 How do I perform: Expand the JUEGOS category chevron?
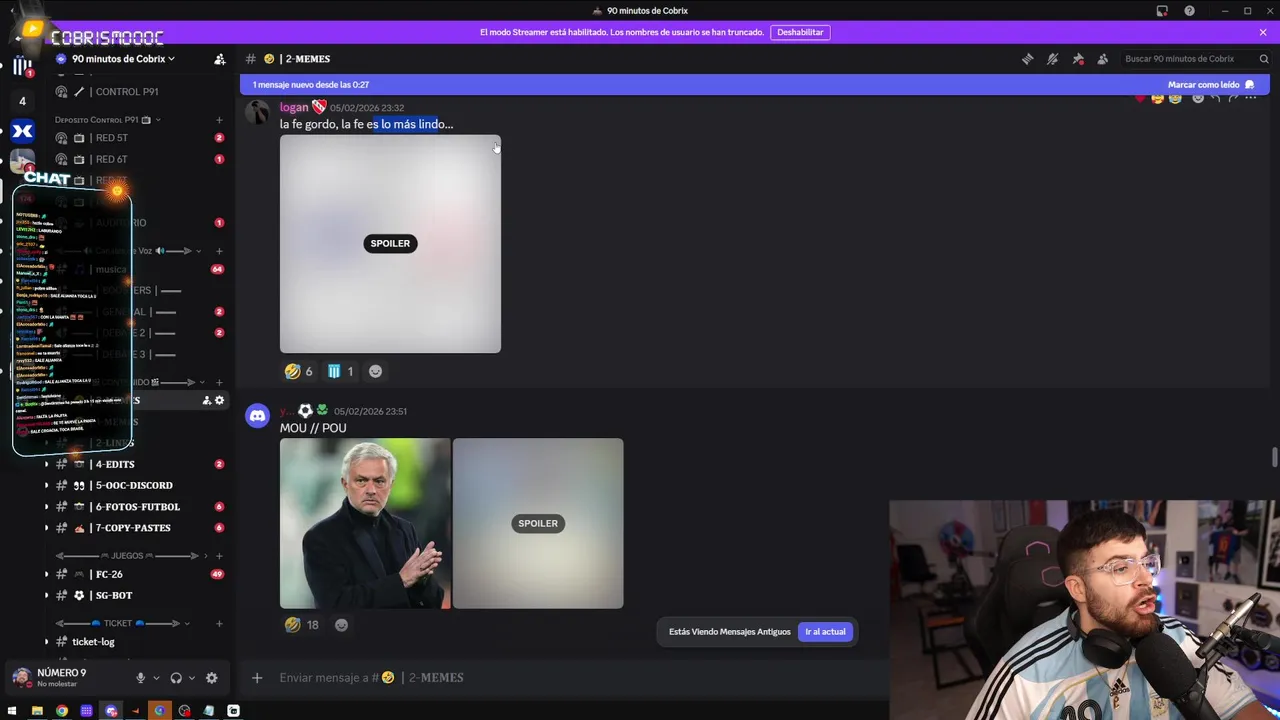[x=206, y=556]
